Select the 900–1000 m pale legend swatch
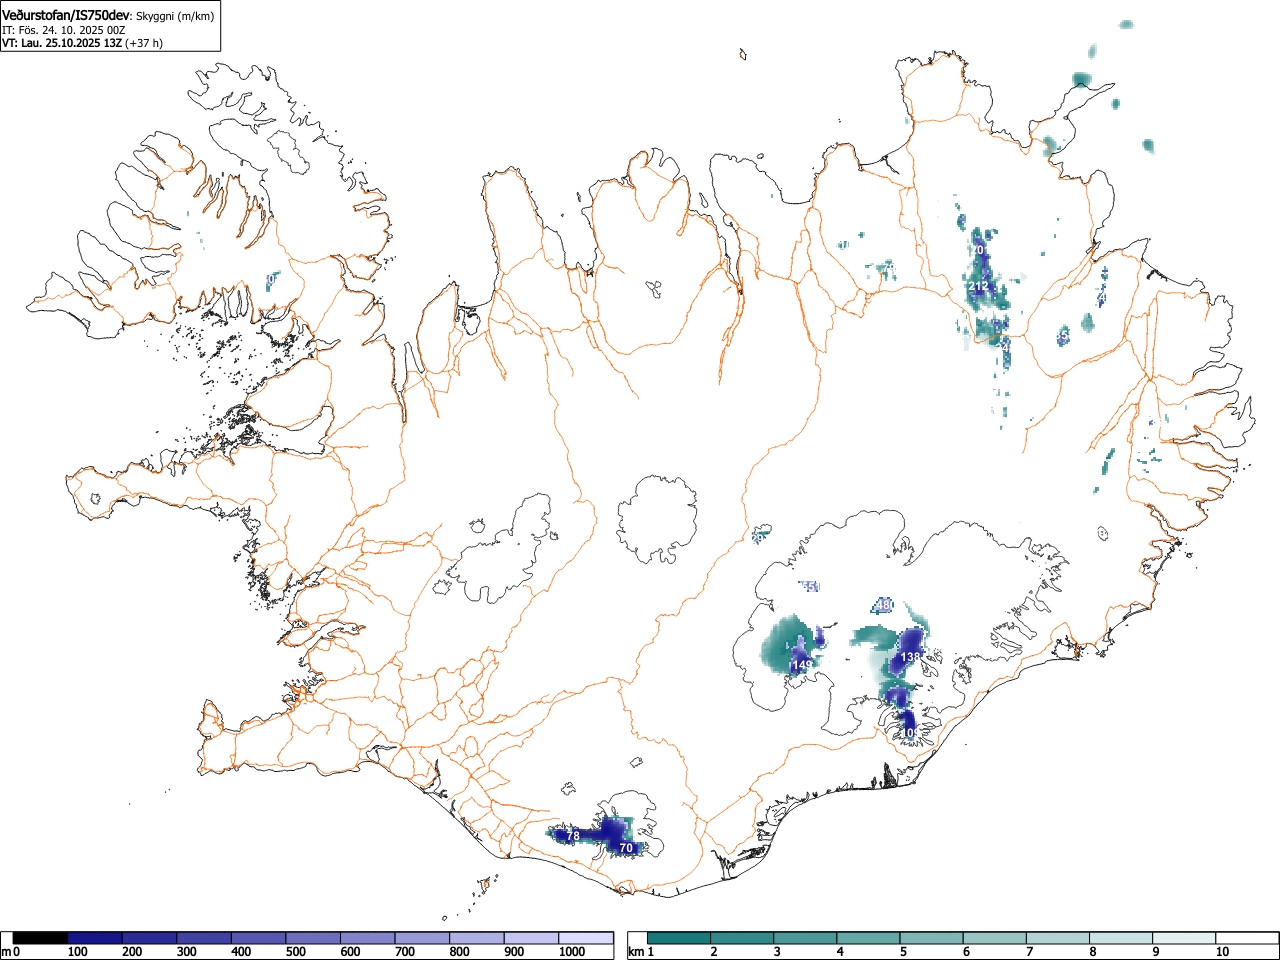Viewport: 1280px width, 960px height. [531, 938]
